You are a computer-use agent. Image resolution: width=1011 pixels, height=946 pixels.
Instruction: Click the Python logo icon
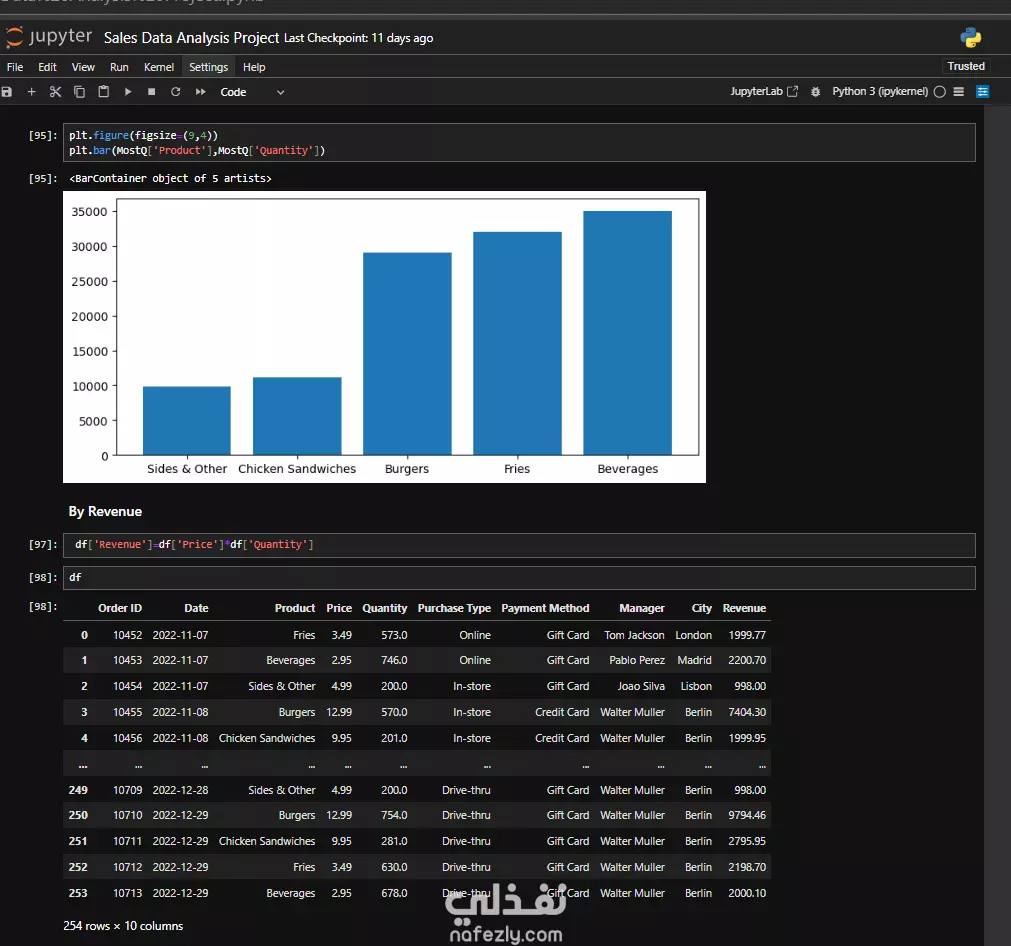click(970, 37)
